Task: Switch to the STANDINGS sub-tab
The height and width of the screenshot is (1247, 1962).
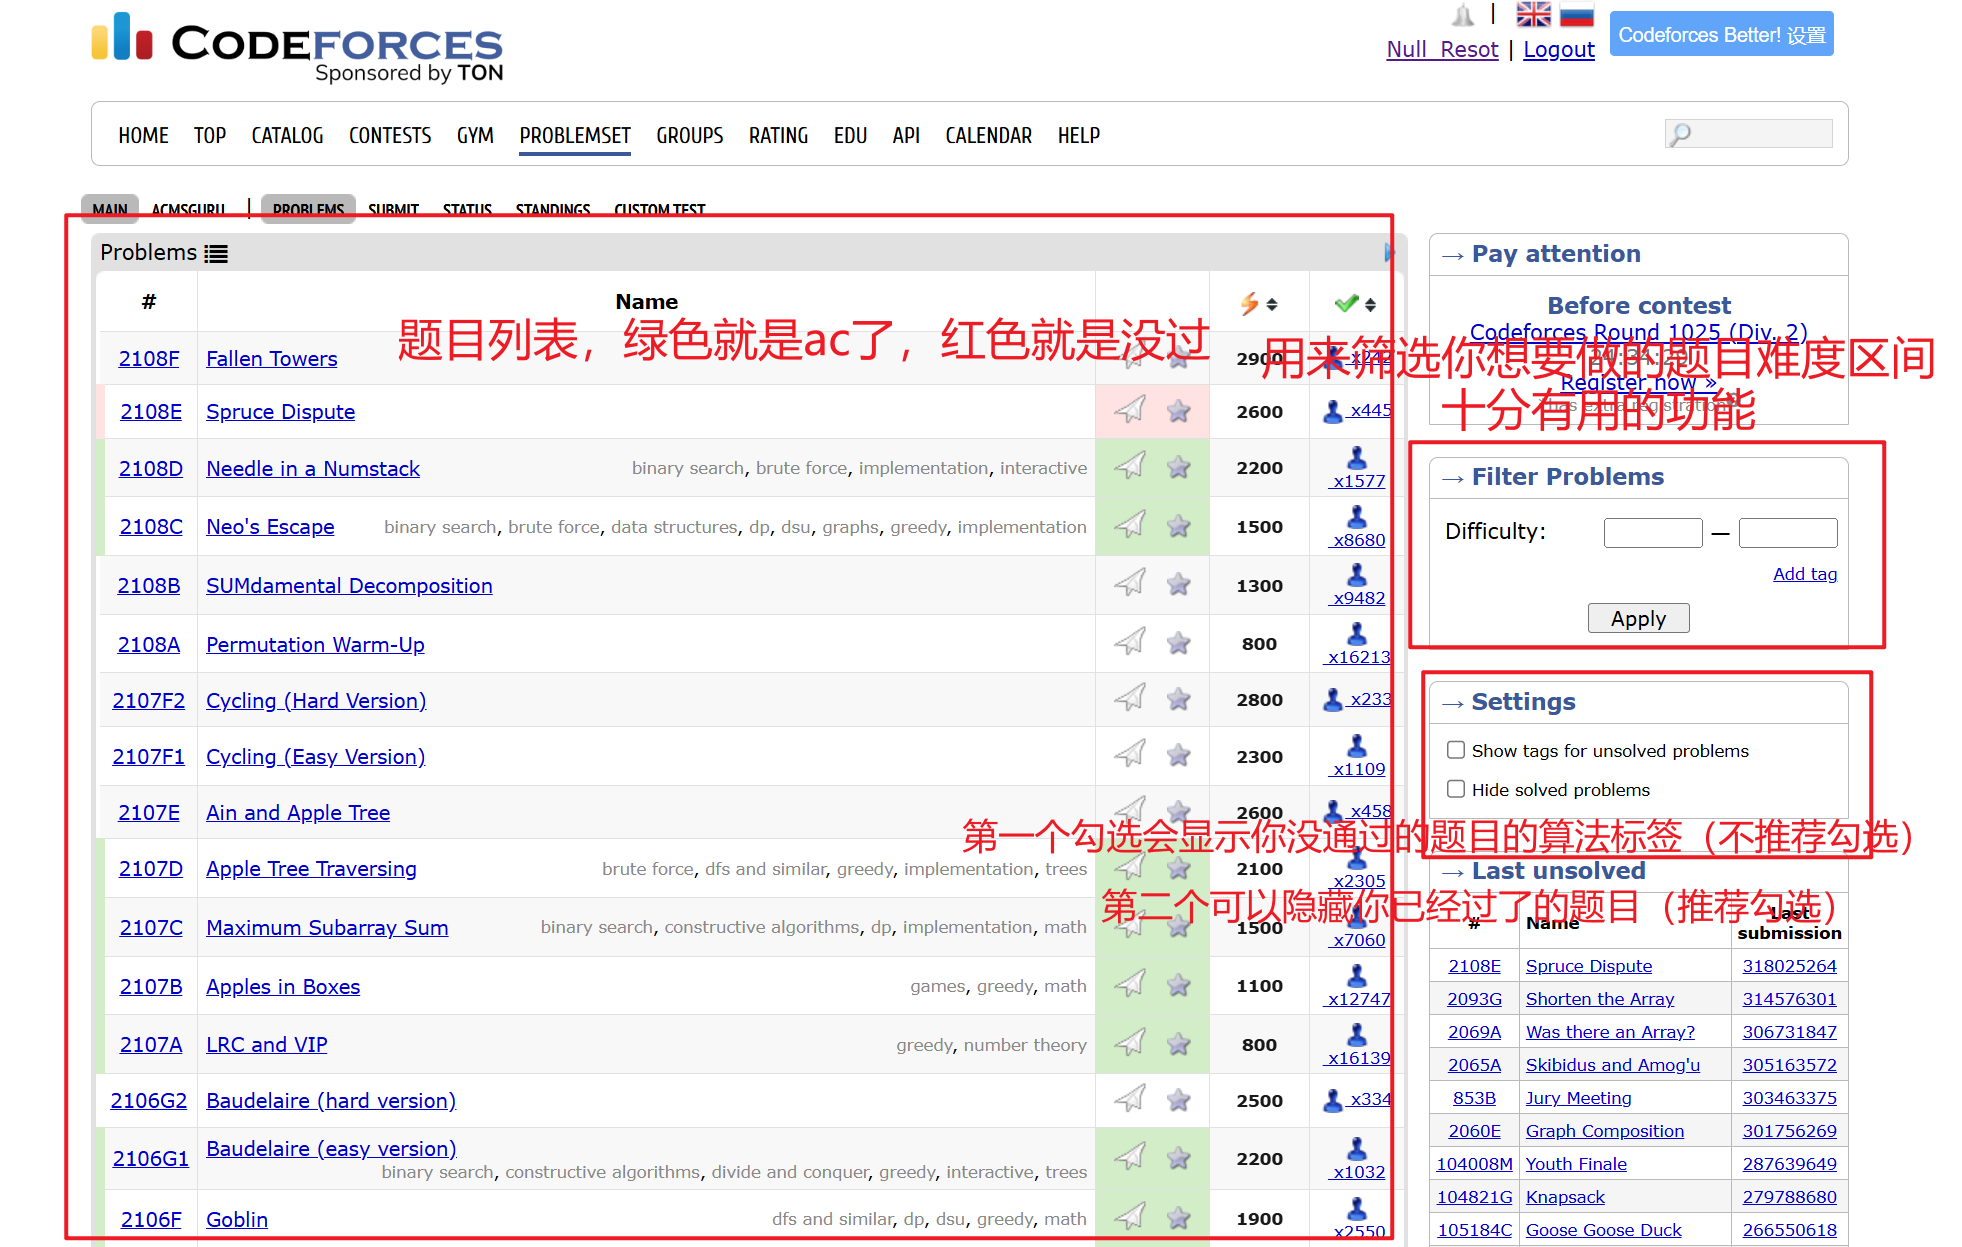Action: [552, 209]
